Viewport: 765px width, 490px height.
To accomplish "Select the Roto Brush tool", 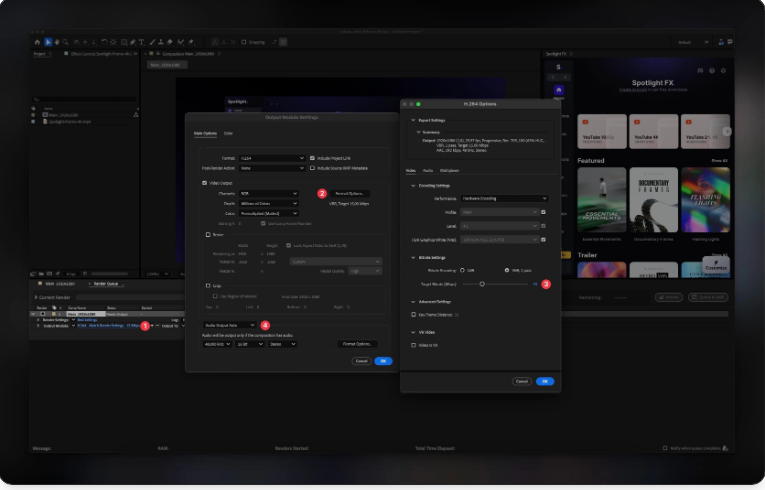I will tap(181, 42).
